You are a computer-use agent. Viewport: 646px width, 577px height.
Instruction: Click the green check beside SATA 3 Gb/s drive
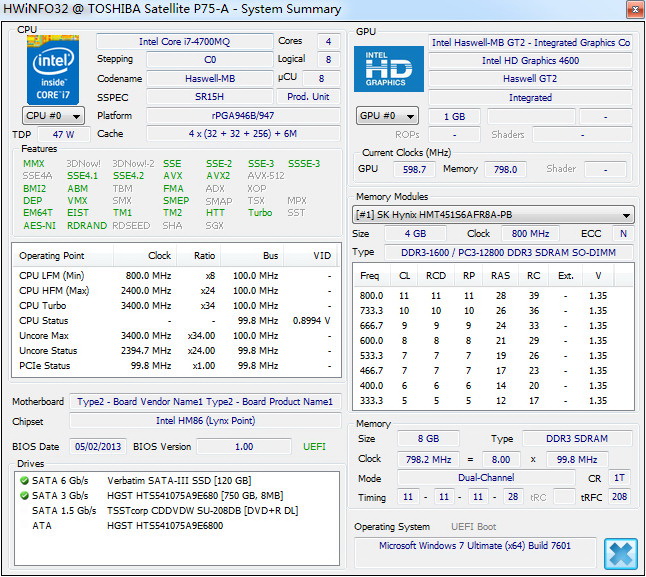pyautogui.click(x=22, y=495)
